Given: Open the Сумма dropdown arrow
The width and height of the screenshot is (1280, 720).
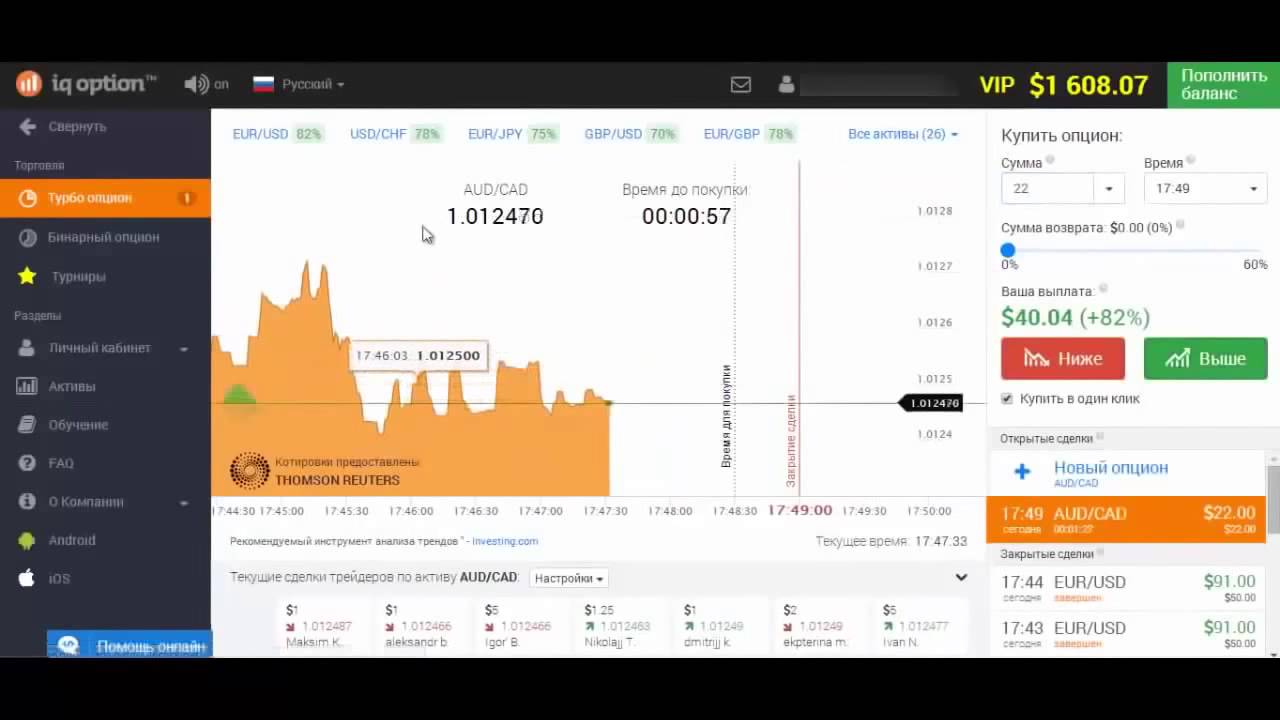Looking at the screenshot, I should [1108, 189].
